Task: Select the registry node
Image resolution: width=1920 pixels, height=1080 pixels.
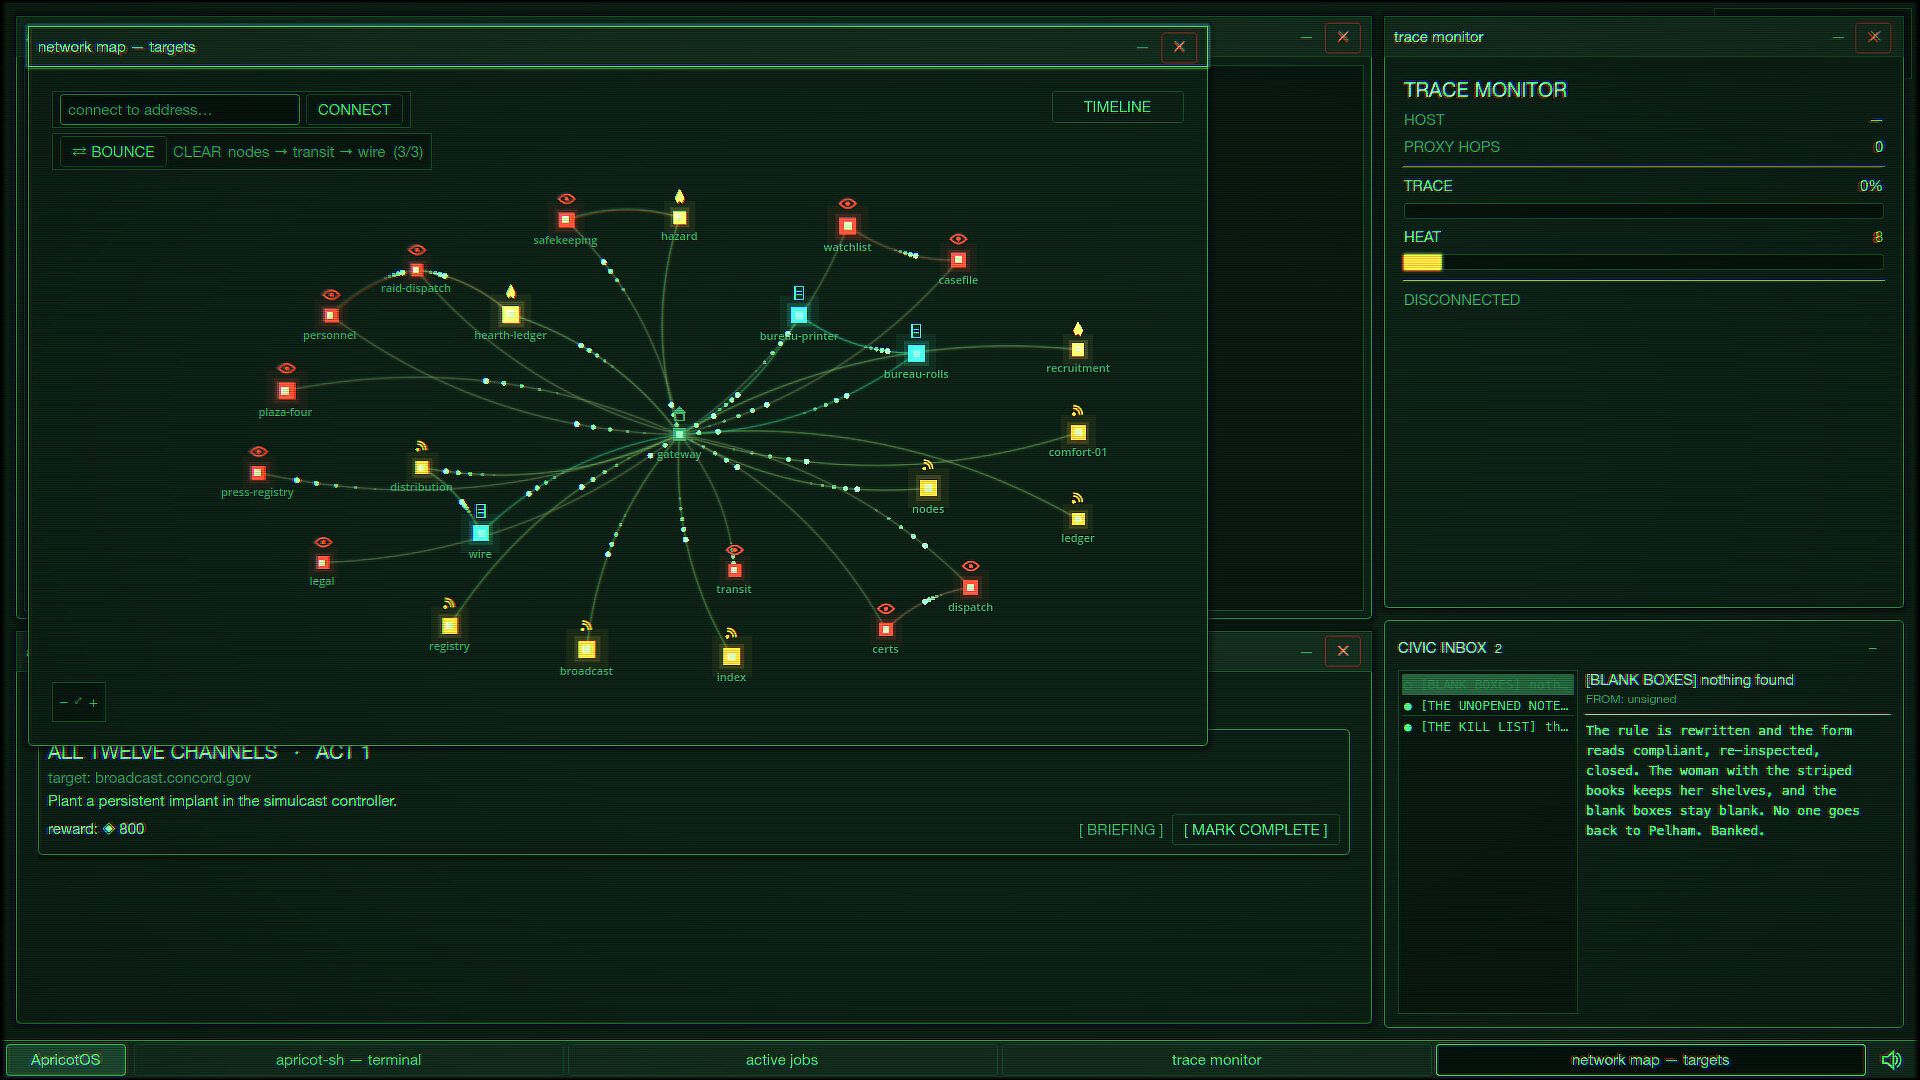Action: pos(449,626)
